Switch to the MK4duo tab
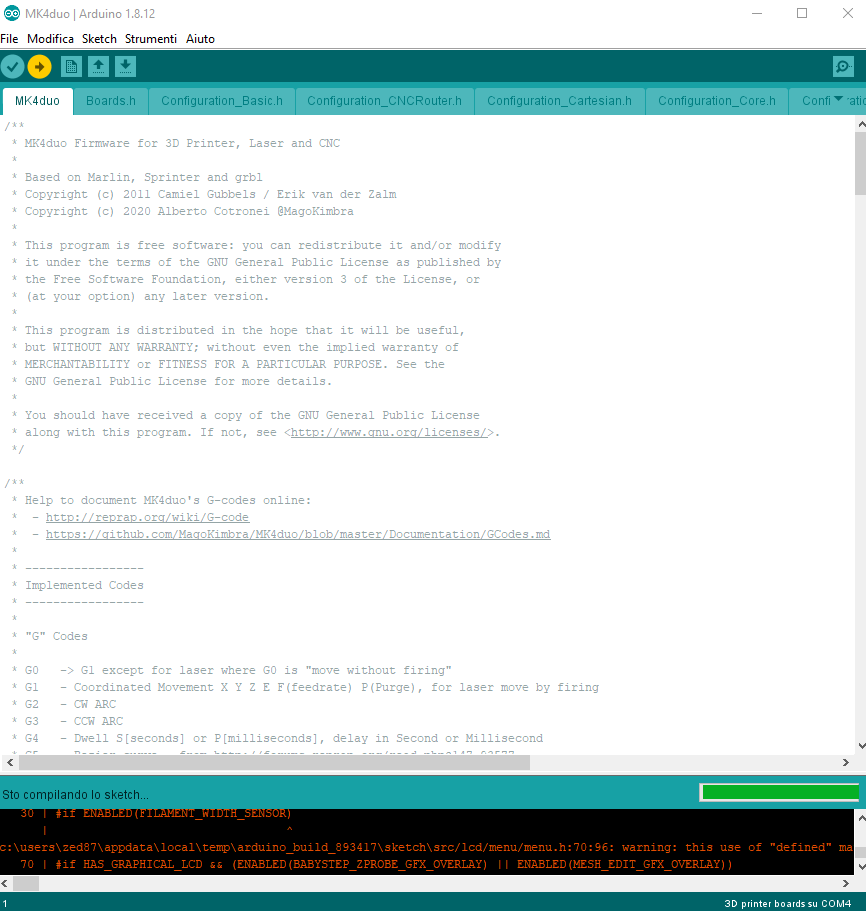Image resolution: width=866 pixels, height=911 pixels. coord(38,101)
